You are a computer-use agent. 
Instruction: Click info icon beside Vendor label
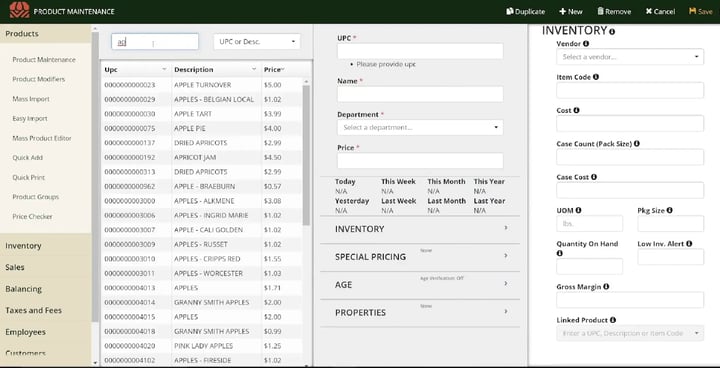(586, 44)
